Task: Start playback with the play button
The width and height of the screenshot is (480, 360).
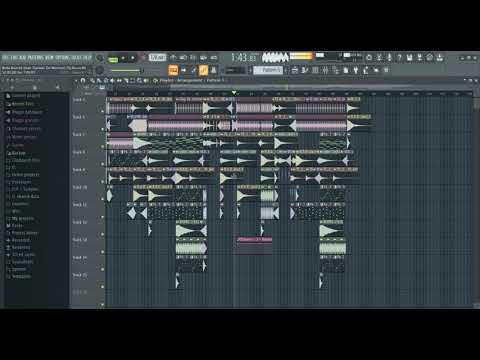Action: point(123,58)
